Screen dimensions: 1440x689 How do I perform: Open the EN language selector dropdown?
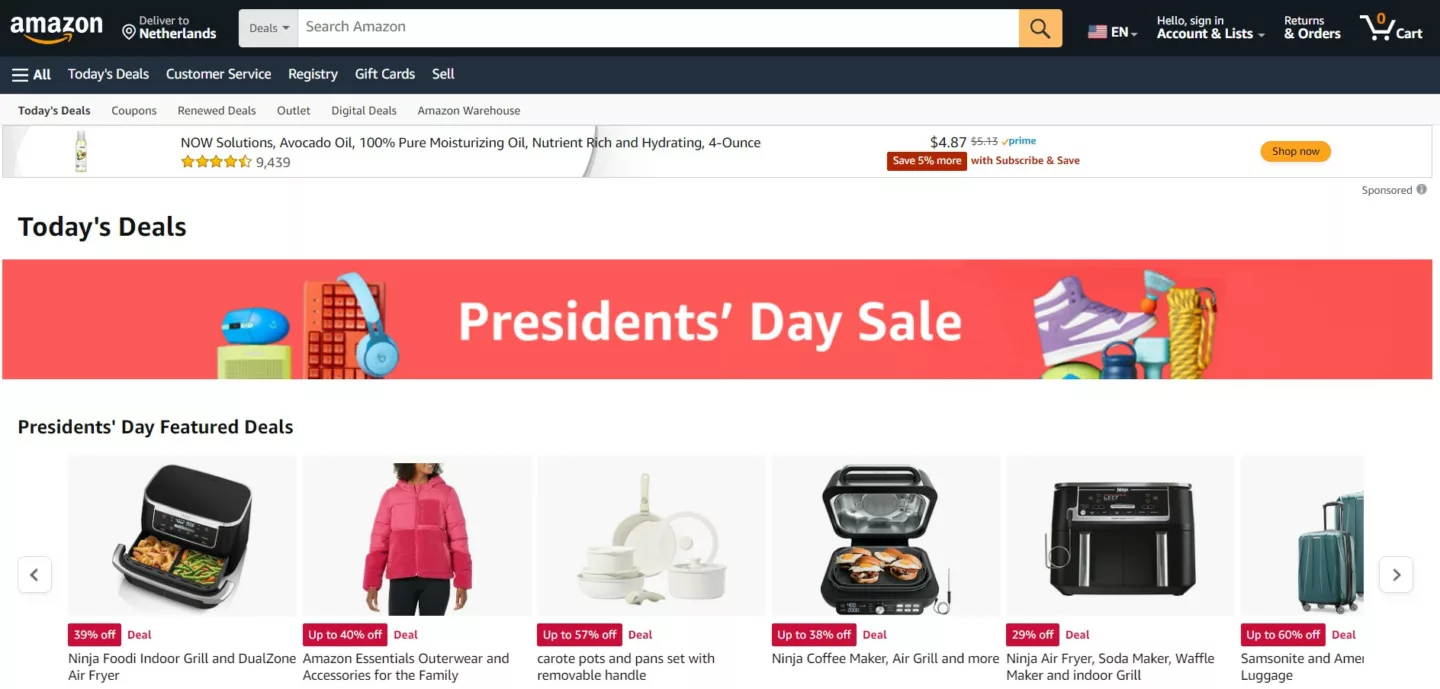pyautogui.click(x=1113, y=32)
